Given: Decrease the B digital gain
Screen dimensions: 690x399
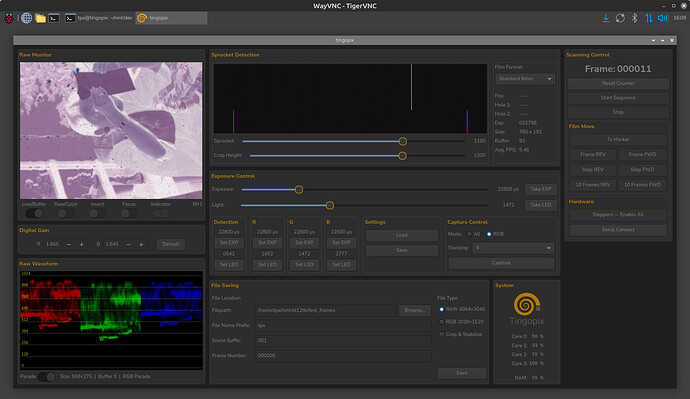Looking at the screenshot, I should click(x=128, y=244).
